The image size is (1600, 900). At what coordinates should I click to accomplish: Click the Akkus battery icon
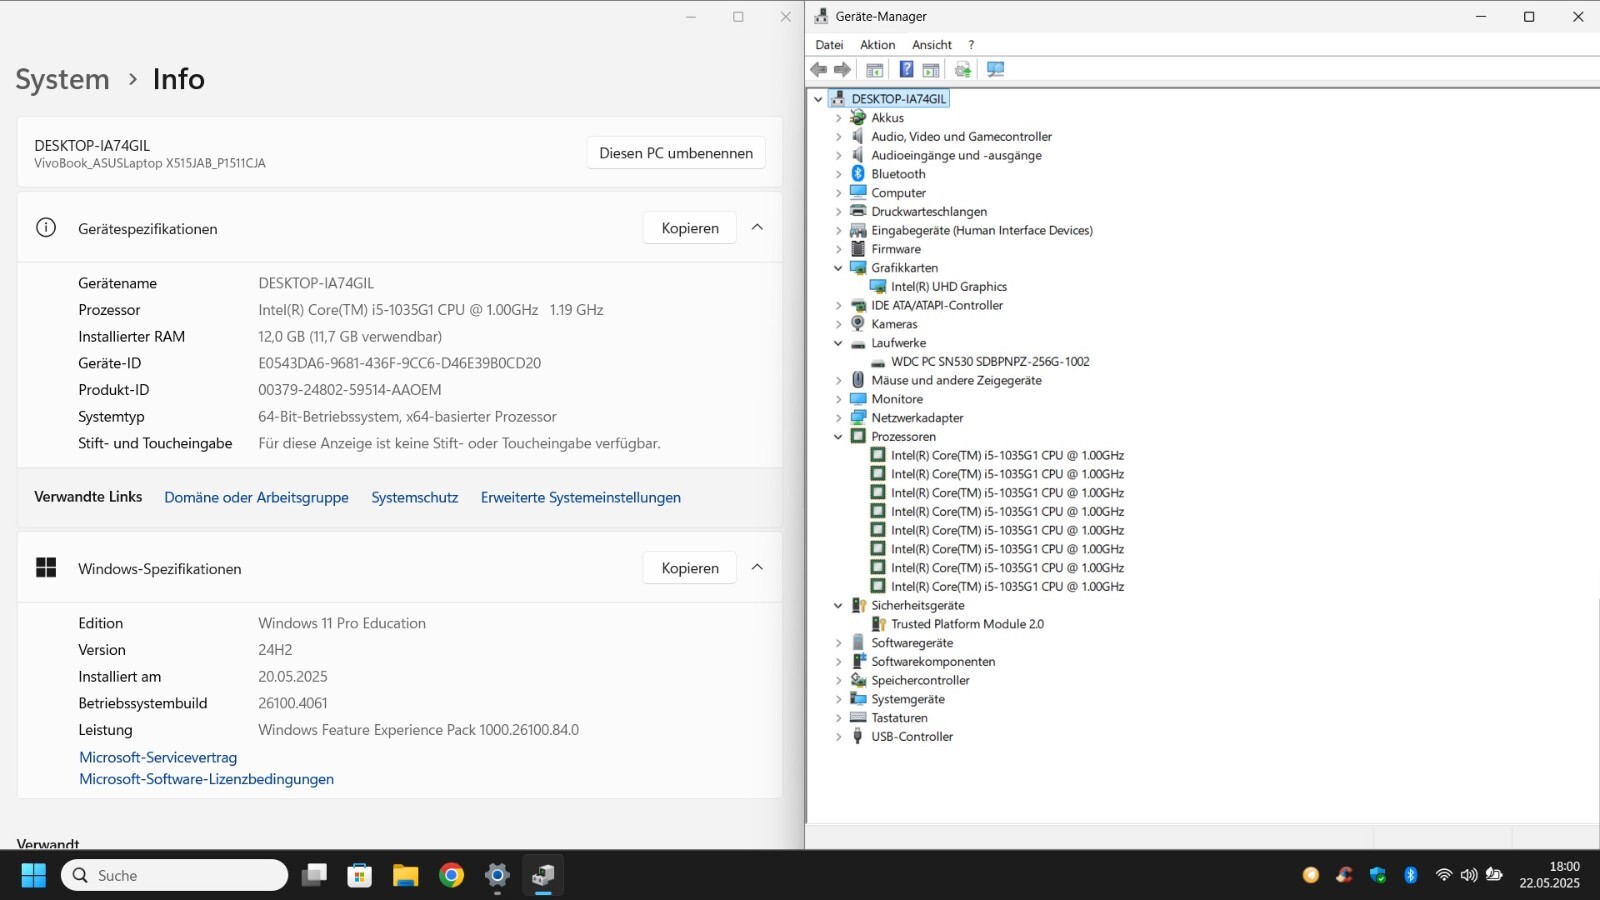click(x=858, y=118)
